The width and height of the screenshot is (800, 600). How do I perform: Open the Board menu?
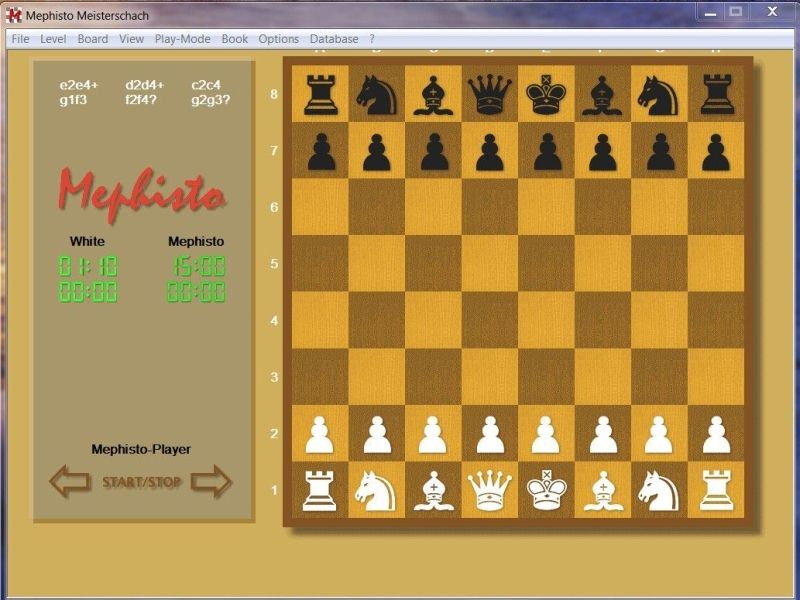(x=93, y=39)
